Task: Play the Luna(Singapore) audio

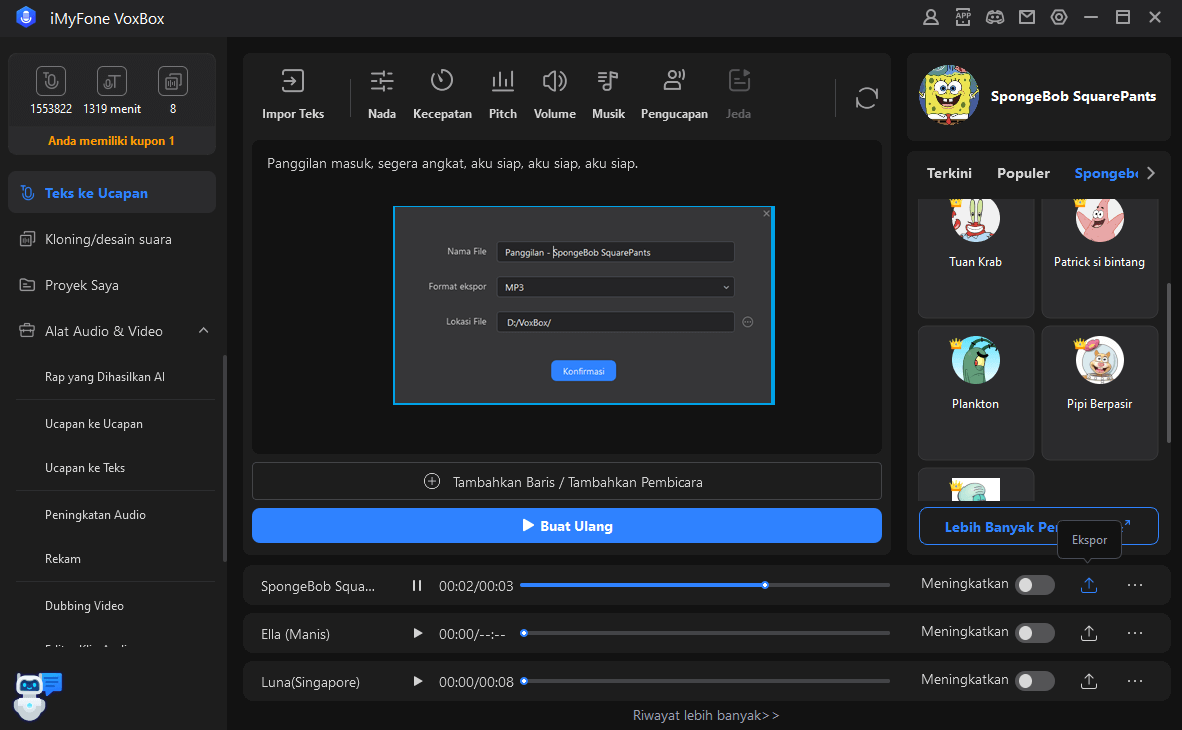Action: pyautogui.click(x=417, y=682)
